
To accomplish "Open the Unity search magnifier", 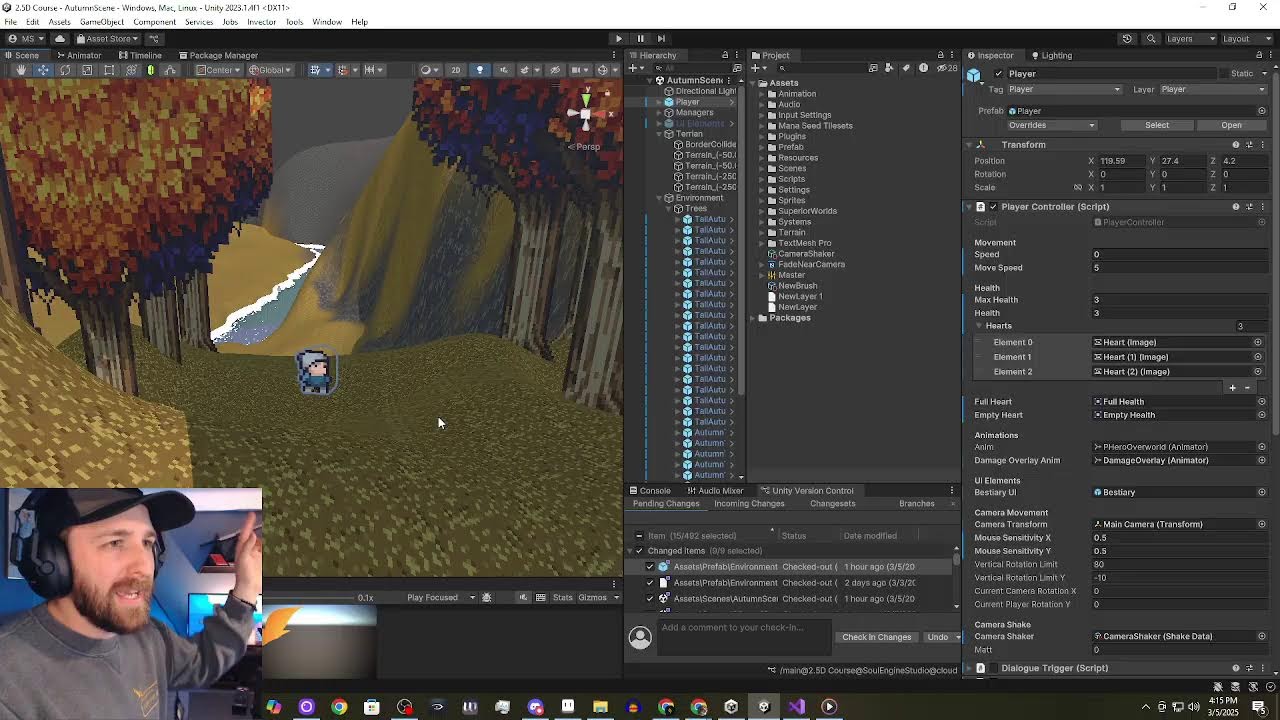I will (1151, 38).
